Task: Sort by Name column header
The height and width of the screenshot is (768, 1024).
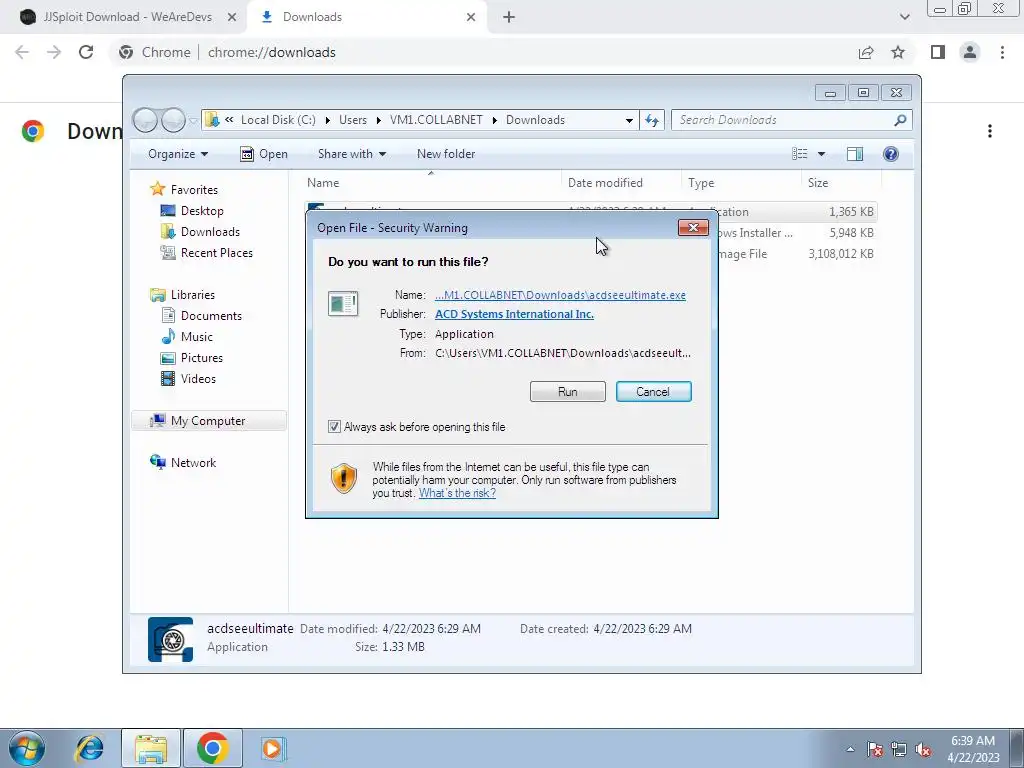Action: 431,183
